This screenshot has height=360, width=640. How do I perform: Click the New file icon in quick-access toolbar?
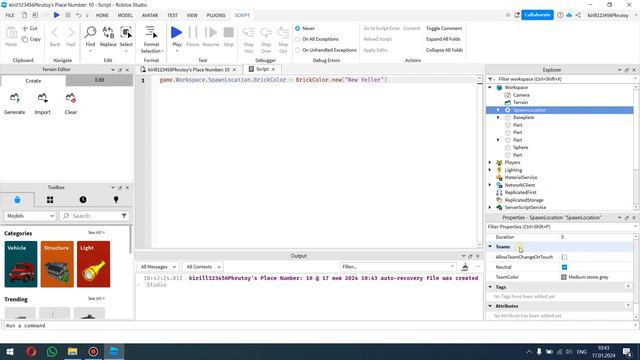(x=24, y=15)
